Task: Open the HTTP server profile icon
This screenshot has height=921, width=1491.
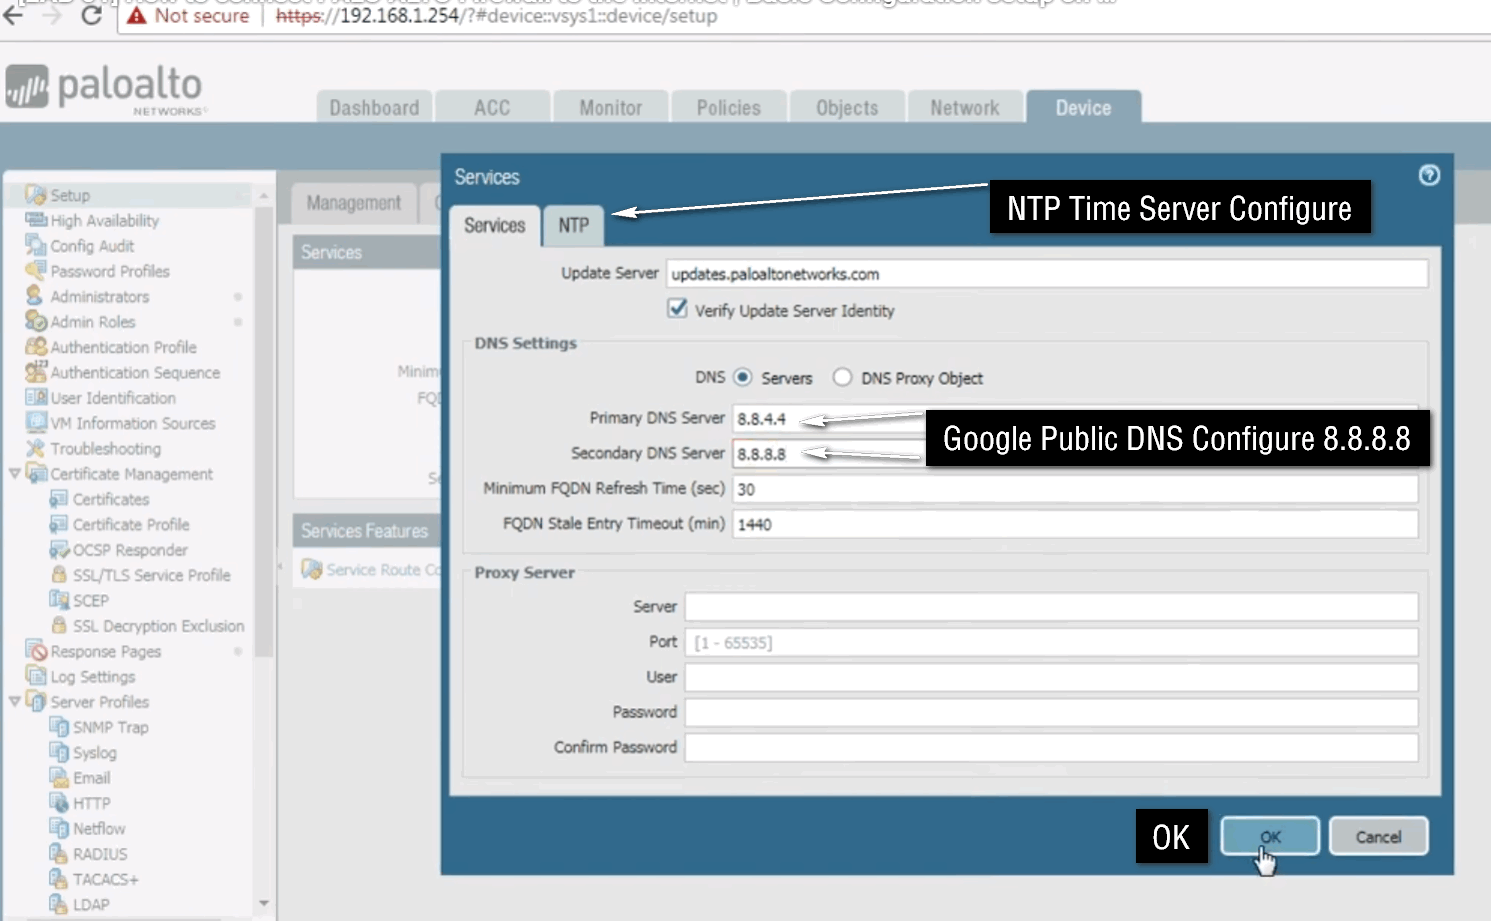Action: coord(59,803)
